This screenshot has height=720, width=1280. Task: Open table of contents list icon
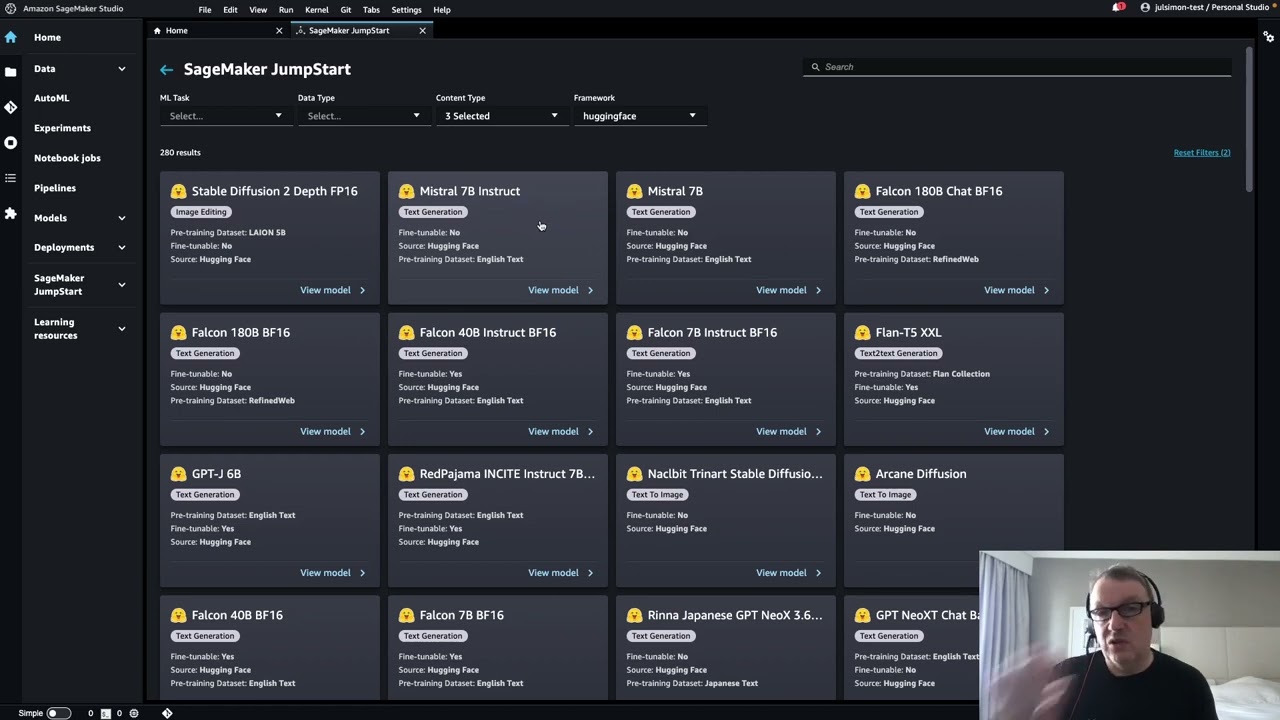(10, 178)
